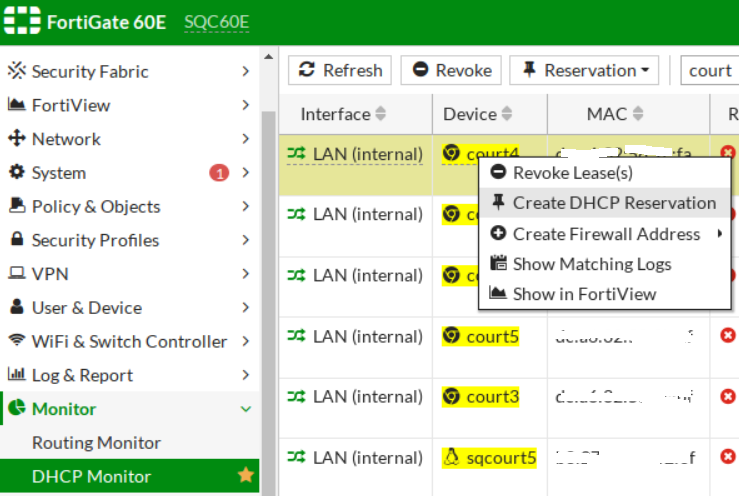Click the interface icon in sqcourt5 row
Image resolution: width=739 pixels, height=496 pixels.
point(296,456)
